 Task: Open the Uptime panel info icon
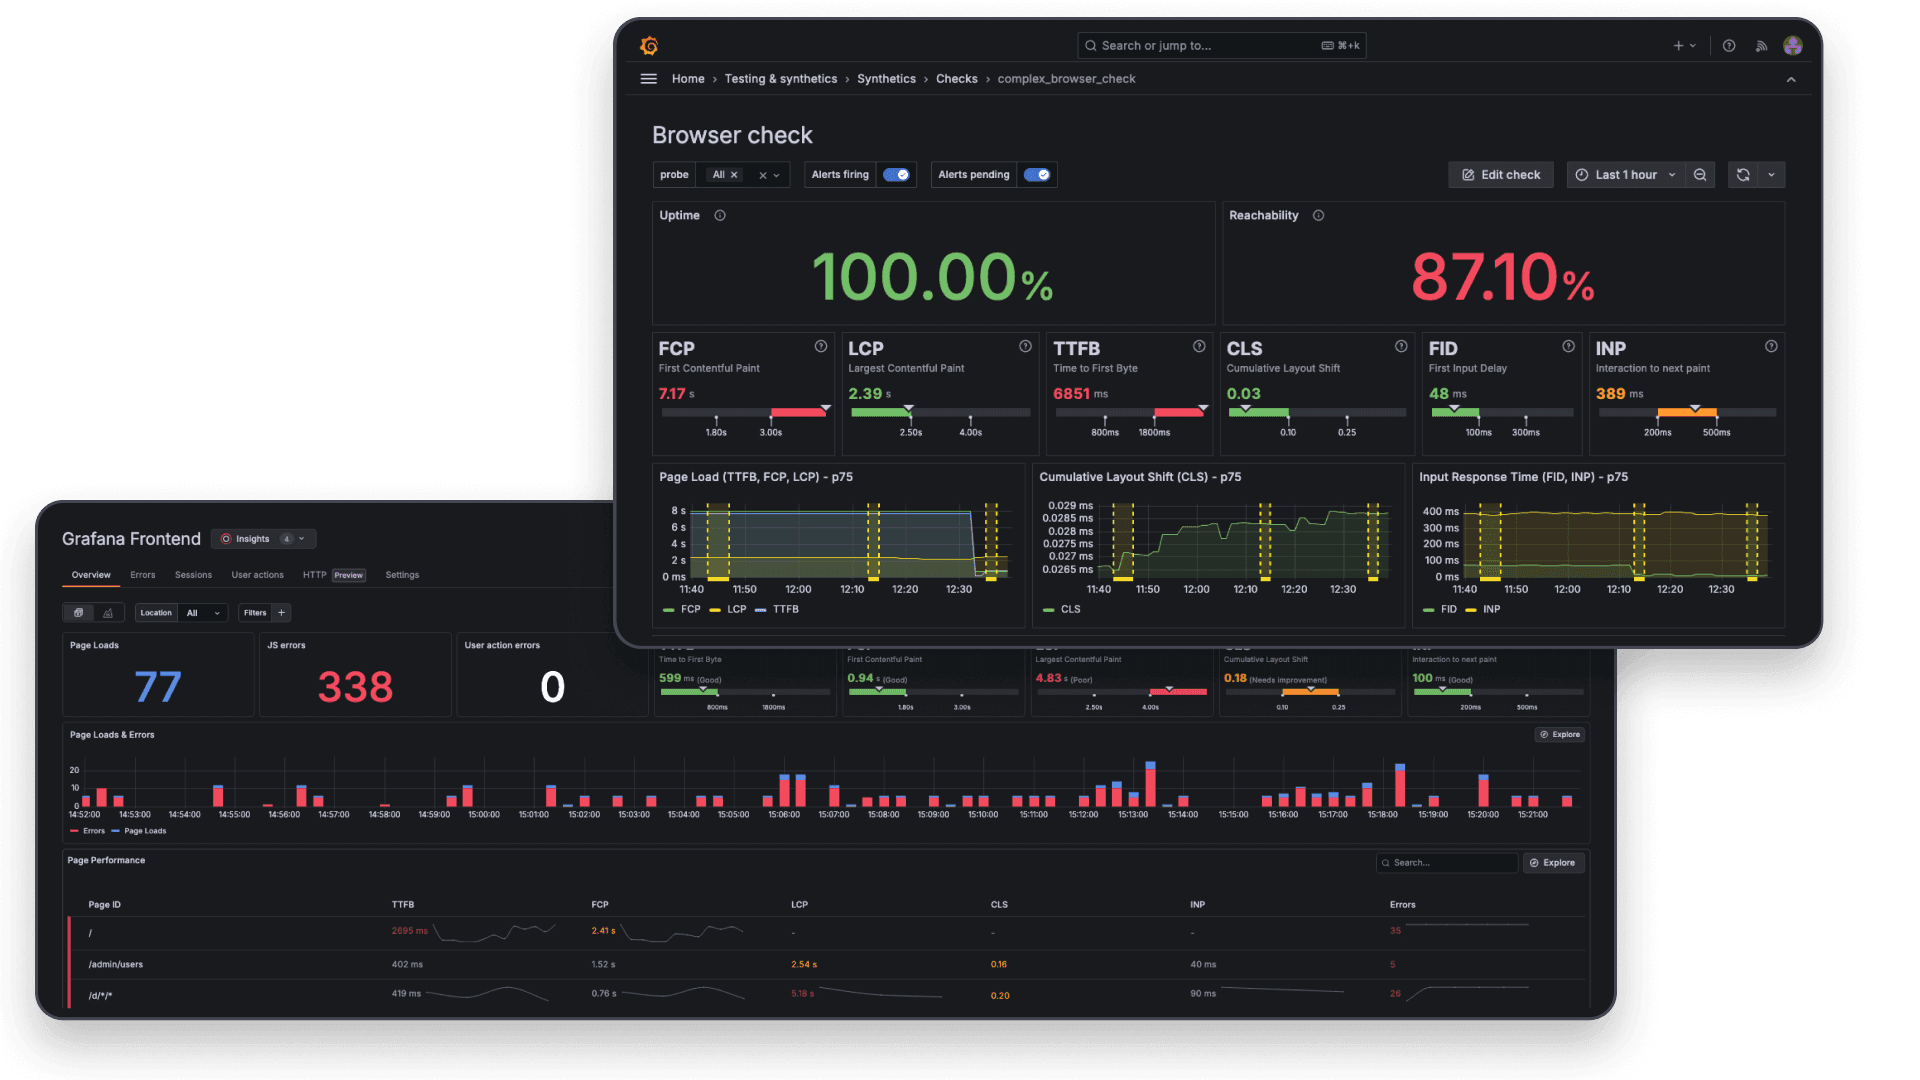click(720, 216)
